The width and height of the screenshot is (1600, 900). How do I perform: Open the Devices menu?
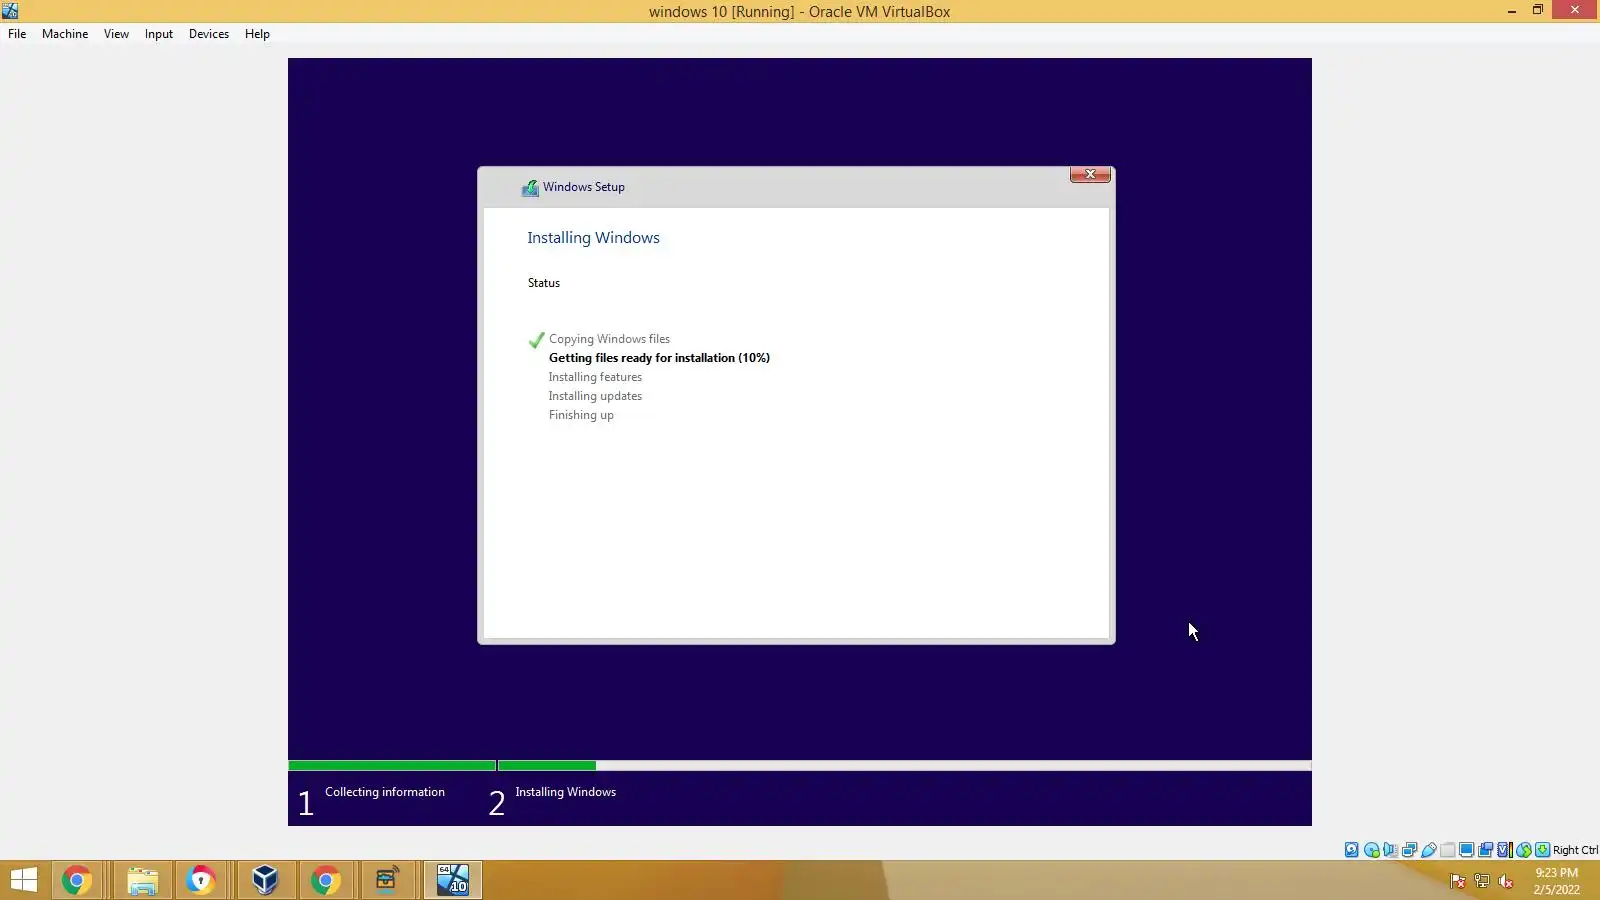pos(209,34)
